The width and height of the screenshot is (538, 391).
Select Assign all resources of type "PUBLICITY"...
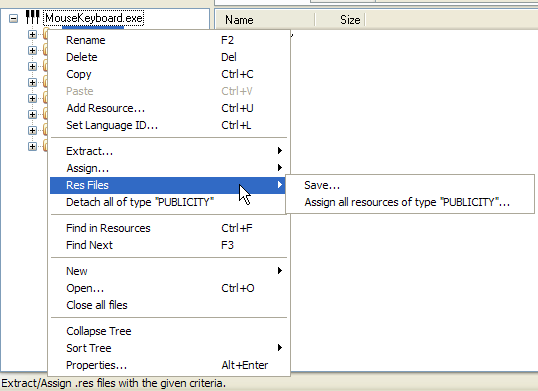(x=410, y=202)
